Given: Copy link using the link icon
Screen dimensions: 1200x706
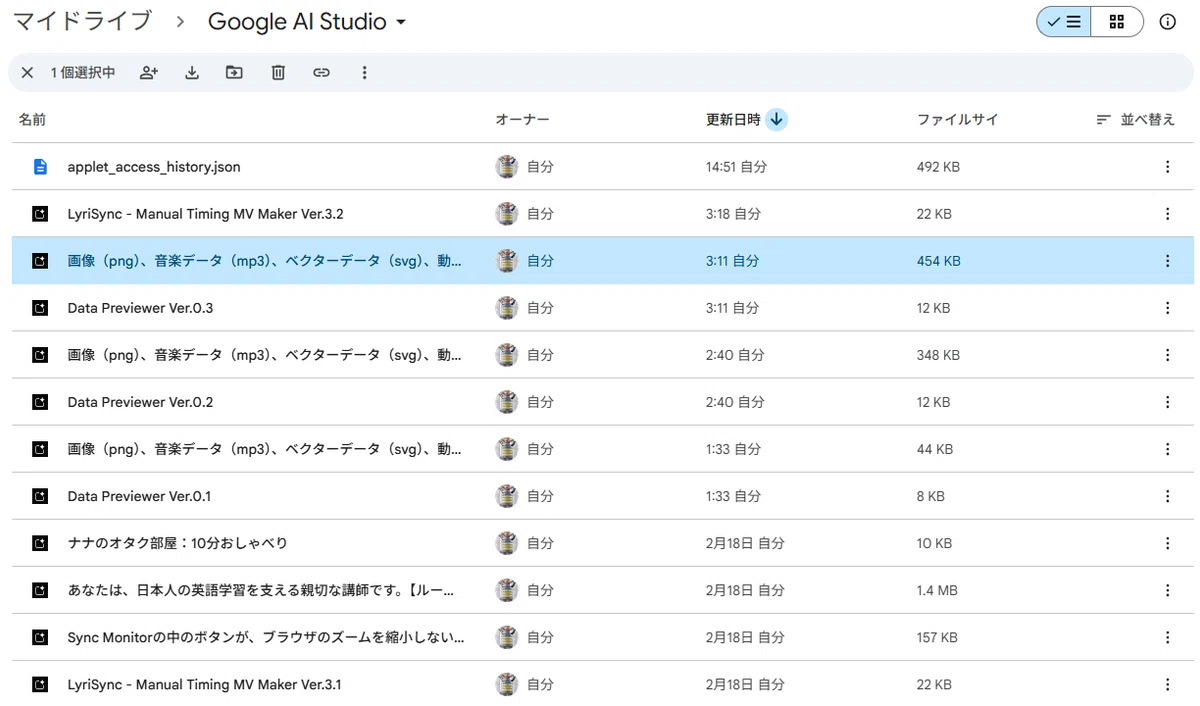Looking at the screenshot, I should click(x=321, y=73).
